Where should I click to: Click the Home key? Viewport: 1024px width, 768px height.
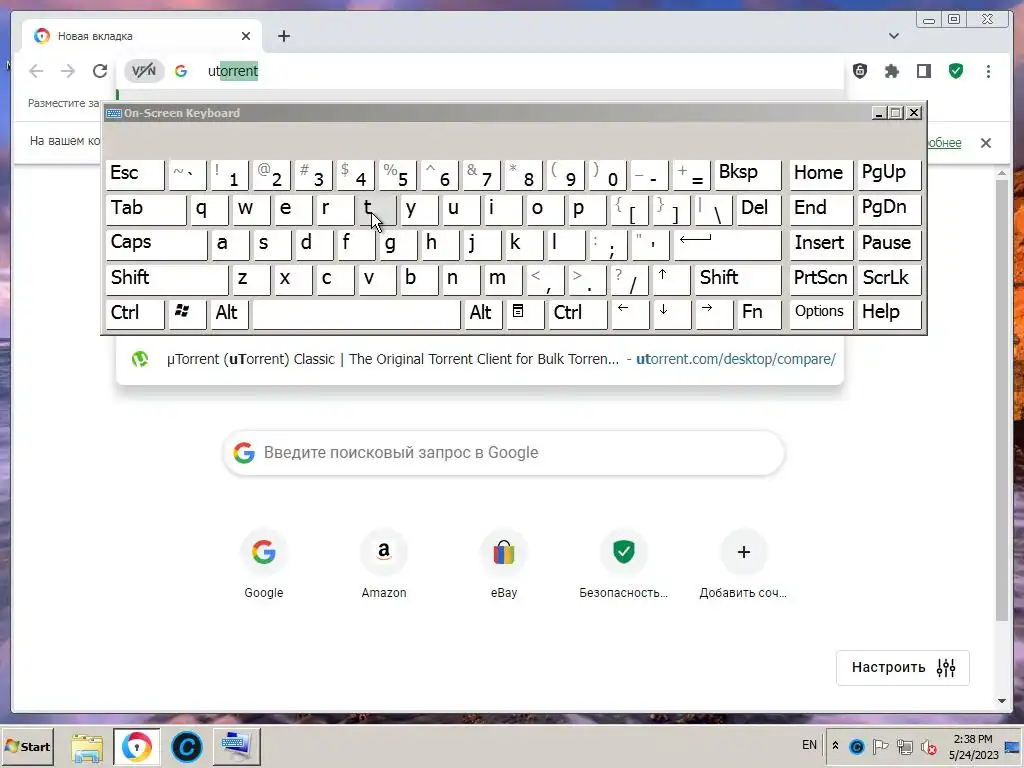tap(821, 174)
